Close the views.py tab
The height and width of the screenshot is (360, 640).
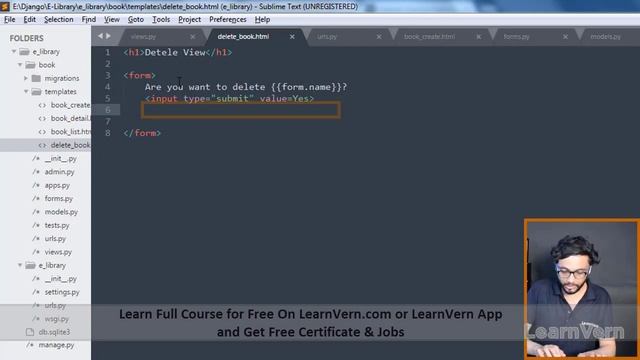tap(193, 37)
